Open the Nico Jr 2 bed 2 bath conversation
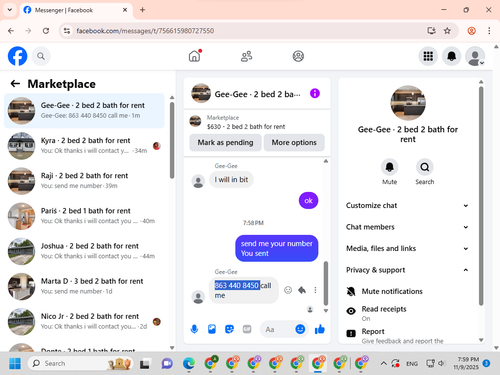The width and height of the screenshot is (500, 375). click(x=84, y=321)
